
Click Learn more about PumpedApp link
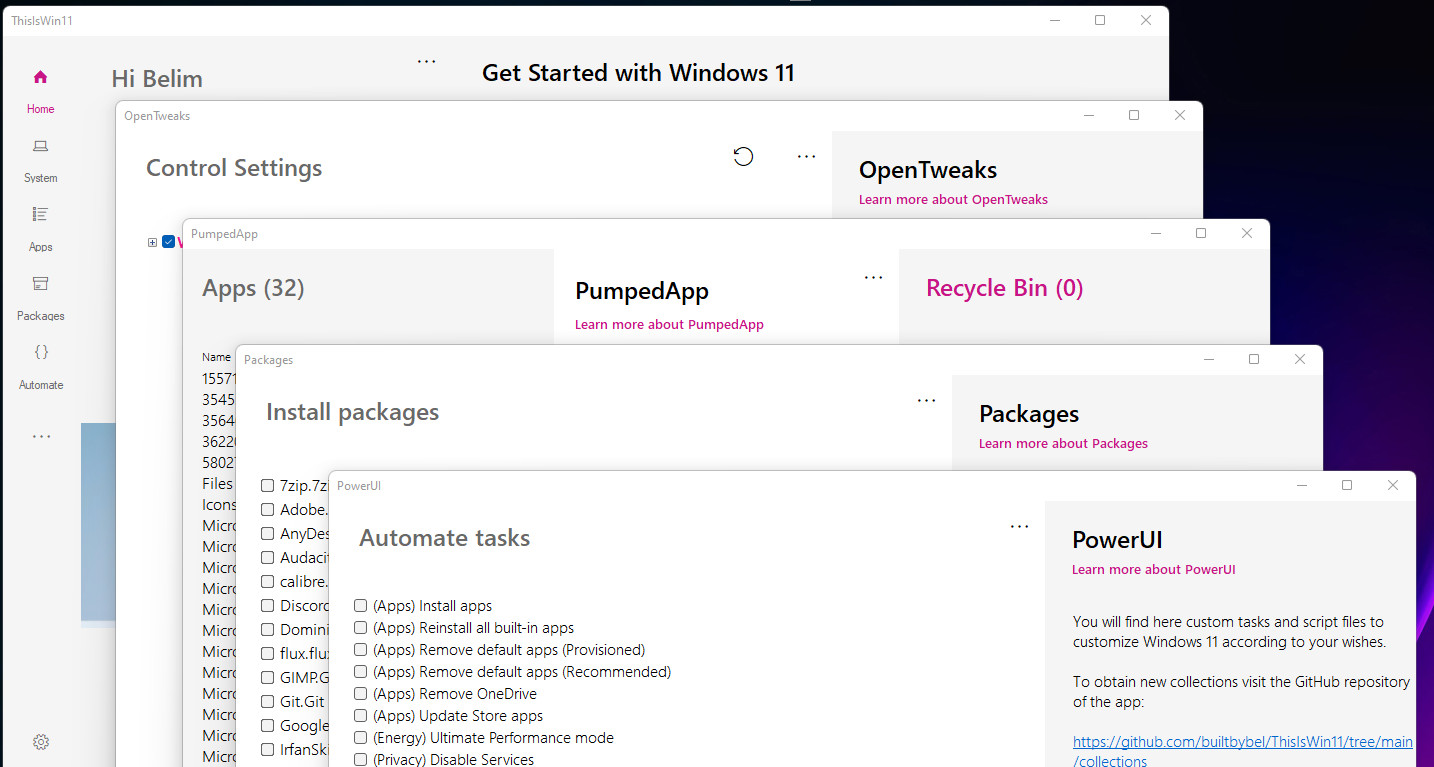click(x=669, y=325)
